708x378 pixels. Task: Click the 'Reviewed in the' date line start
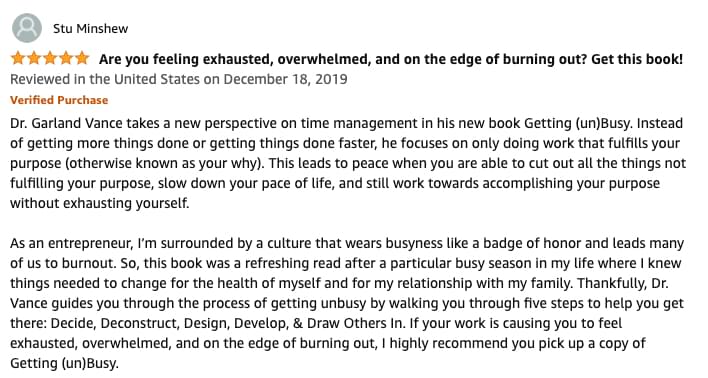point(60,79)
